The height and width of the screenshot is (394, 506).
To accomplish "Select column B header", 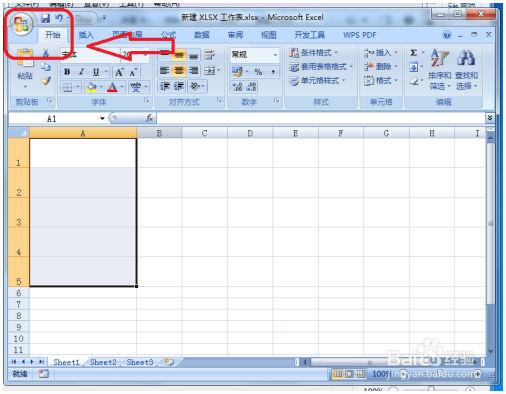I will pyautogui.click(x=159, y=133).
